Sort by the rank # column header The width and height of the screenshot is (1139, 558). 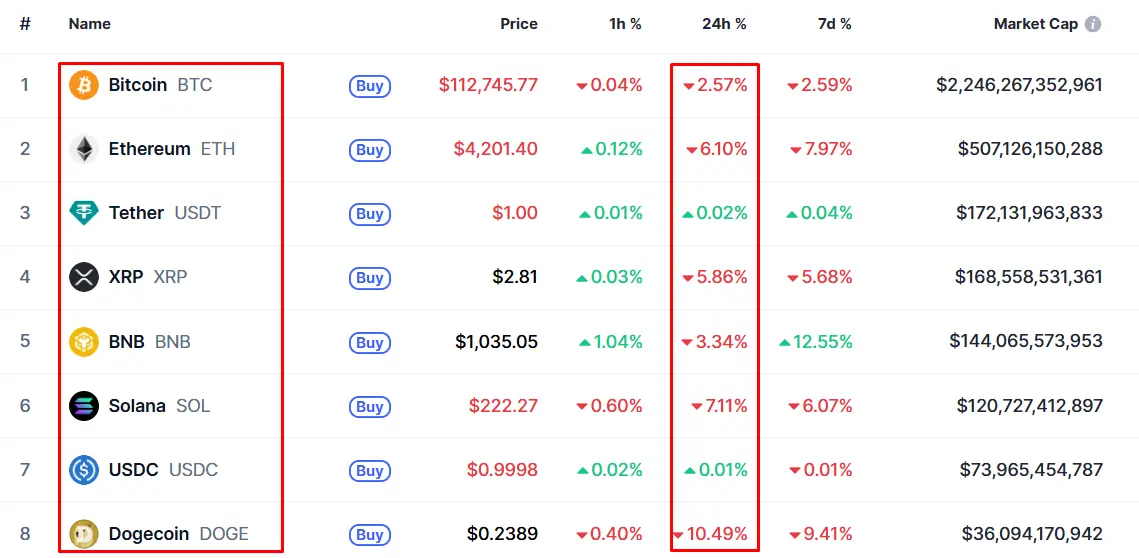(x=25, y=24)
